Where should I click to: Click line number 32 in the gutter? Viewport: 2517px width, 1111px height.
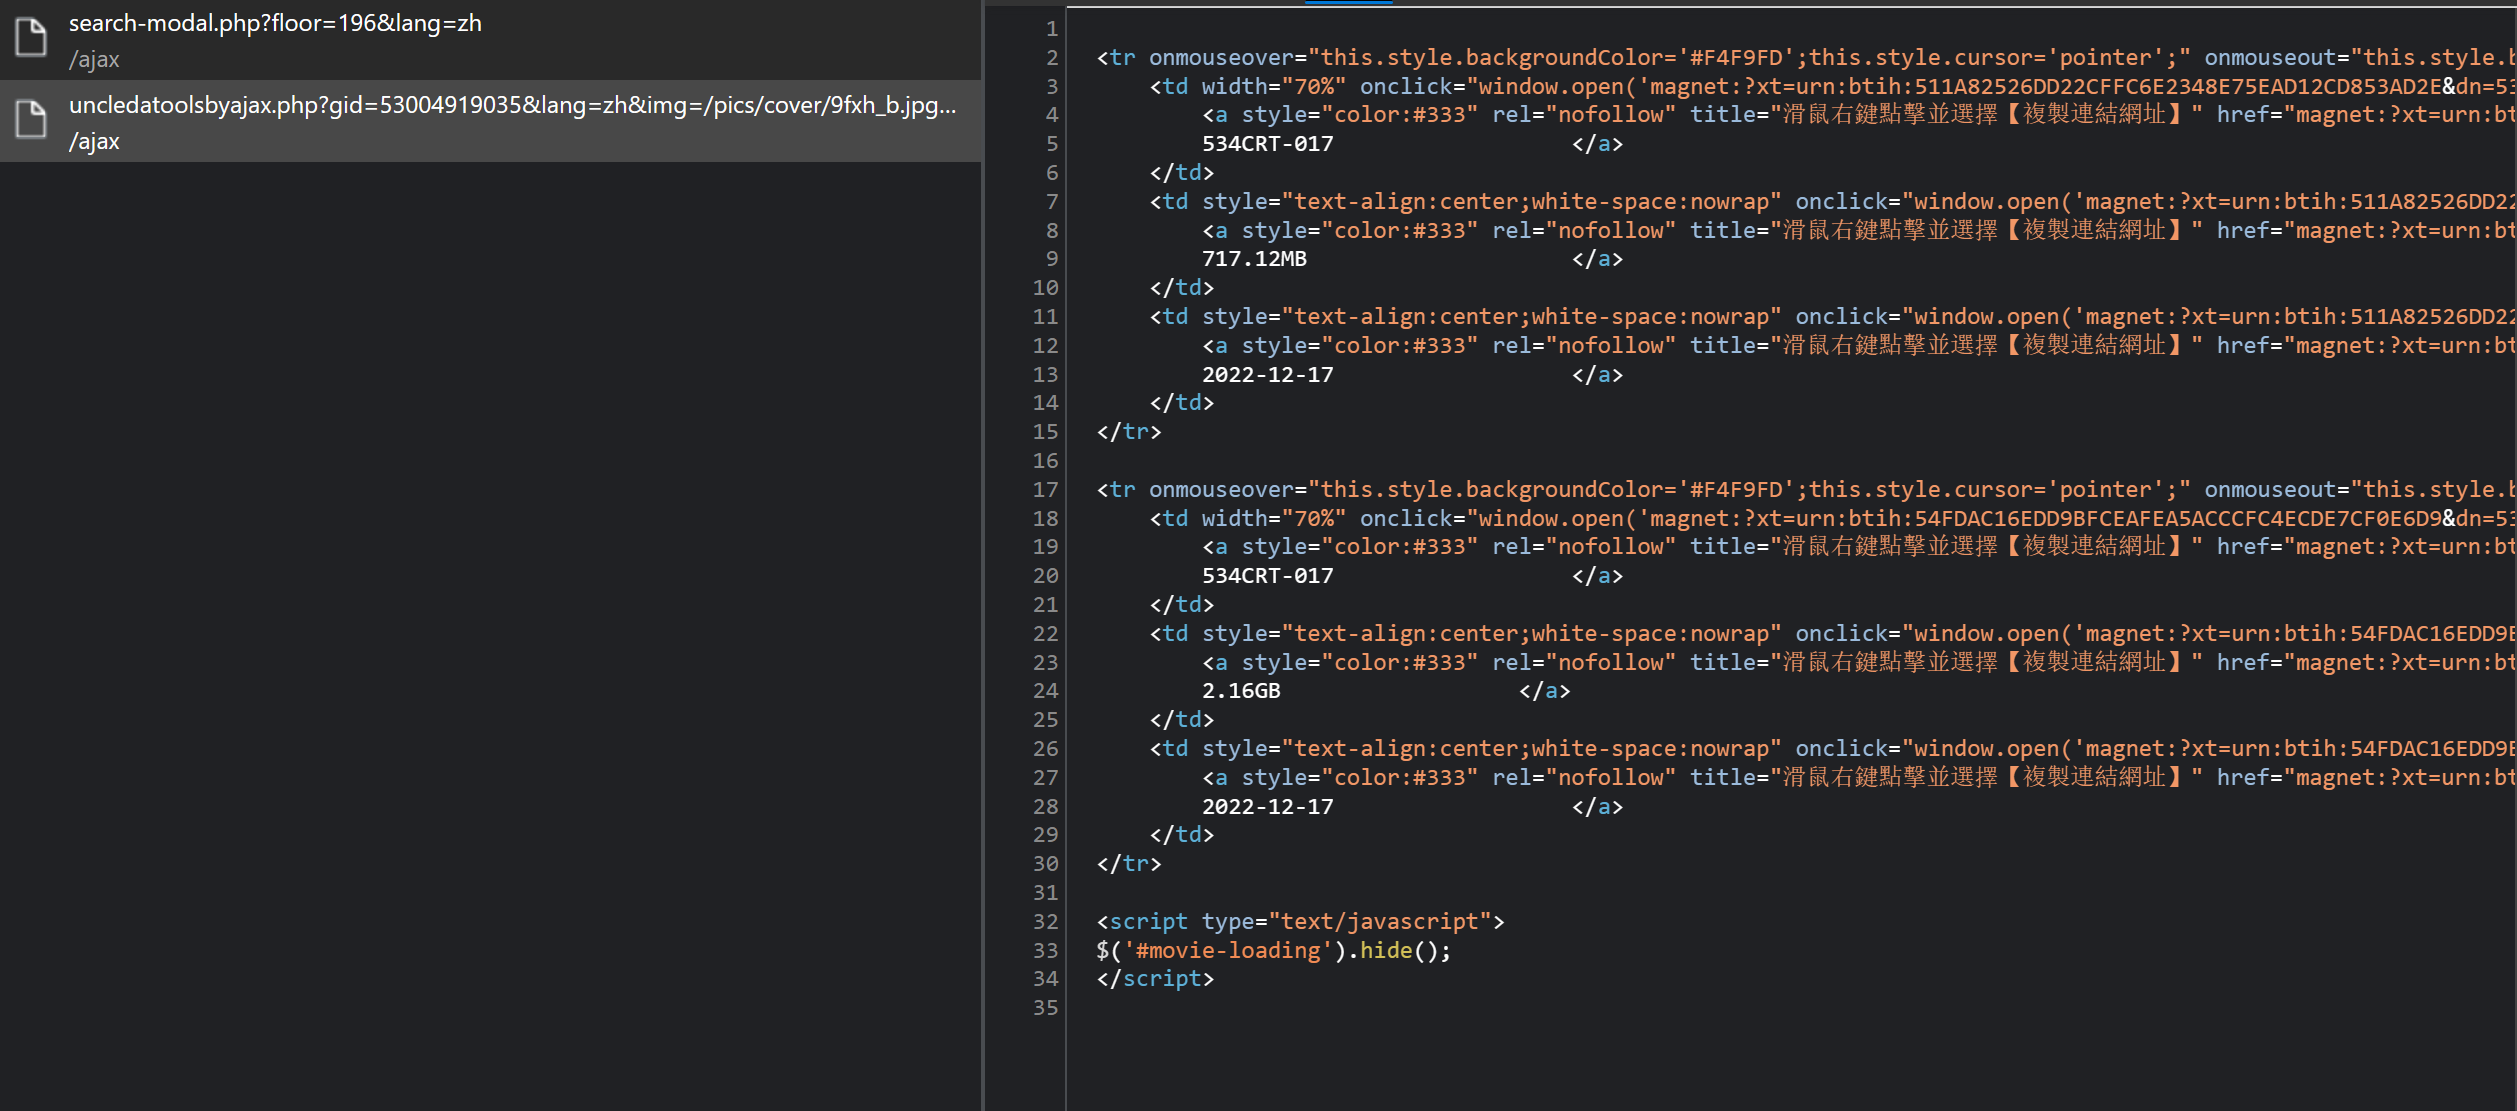1045,922
